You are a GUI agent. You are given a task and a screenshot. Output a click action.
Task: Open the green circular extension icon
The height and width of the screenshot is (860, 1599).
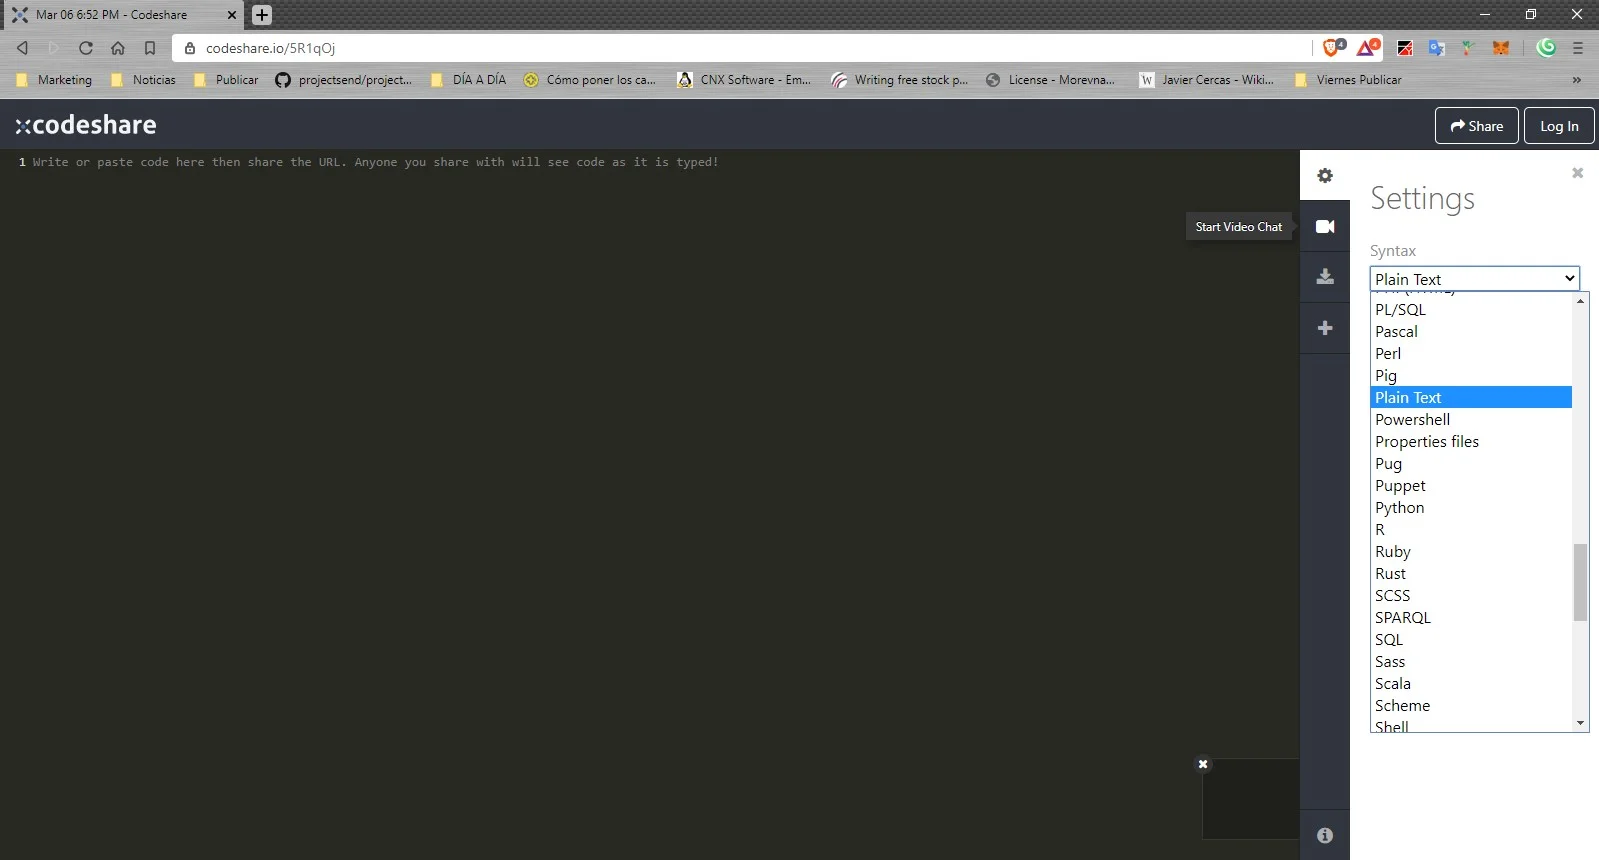coord(1546,47)
